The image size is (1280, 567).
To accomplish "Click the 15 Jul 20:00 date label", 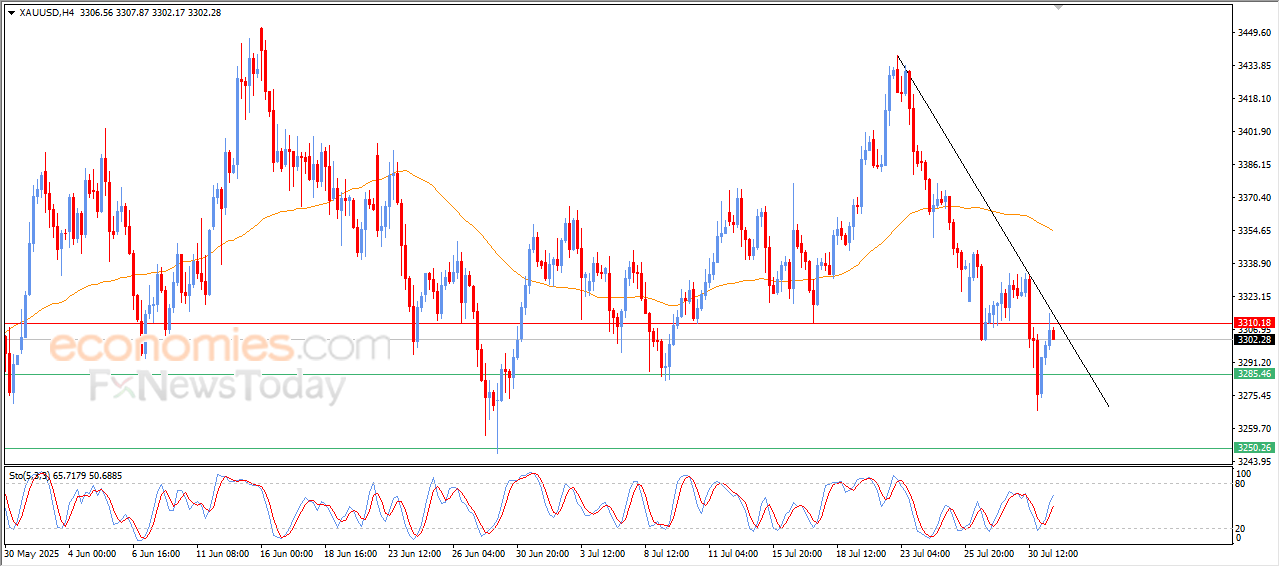I will [797, 552].
